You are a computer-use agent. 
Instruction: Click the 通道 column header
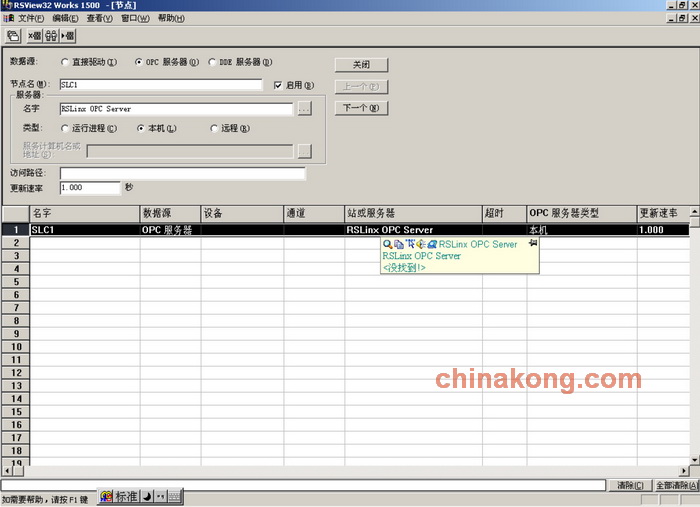pyautogui.click(x=314, y=213)
